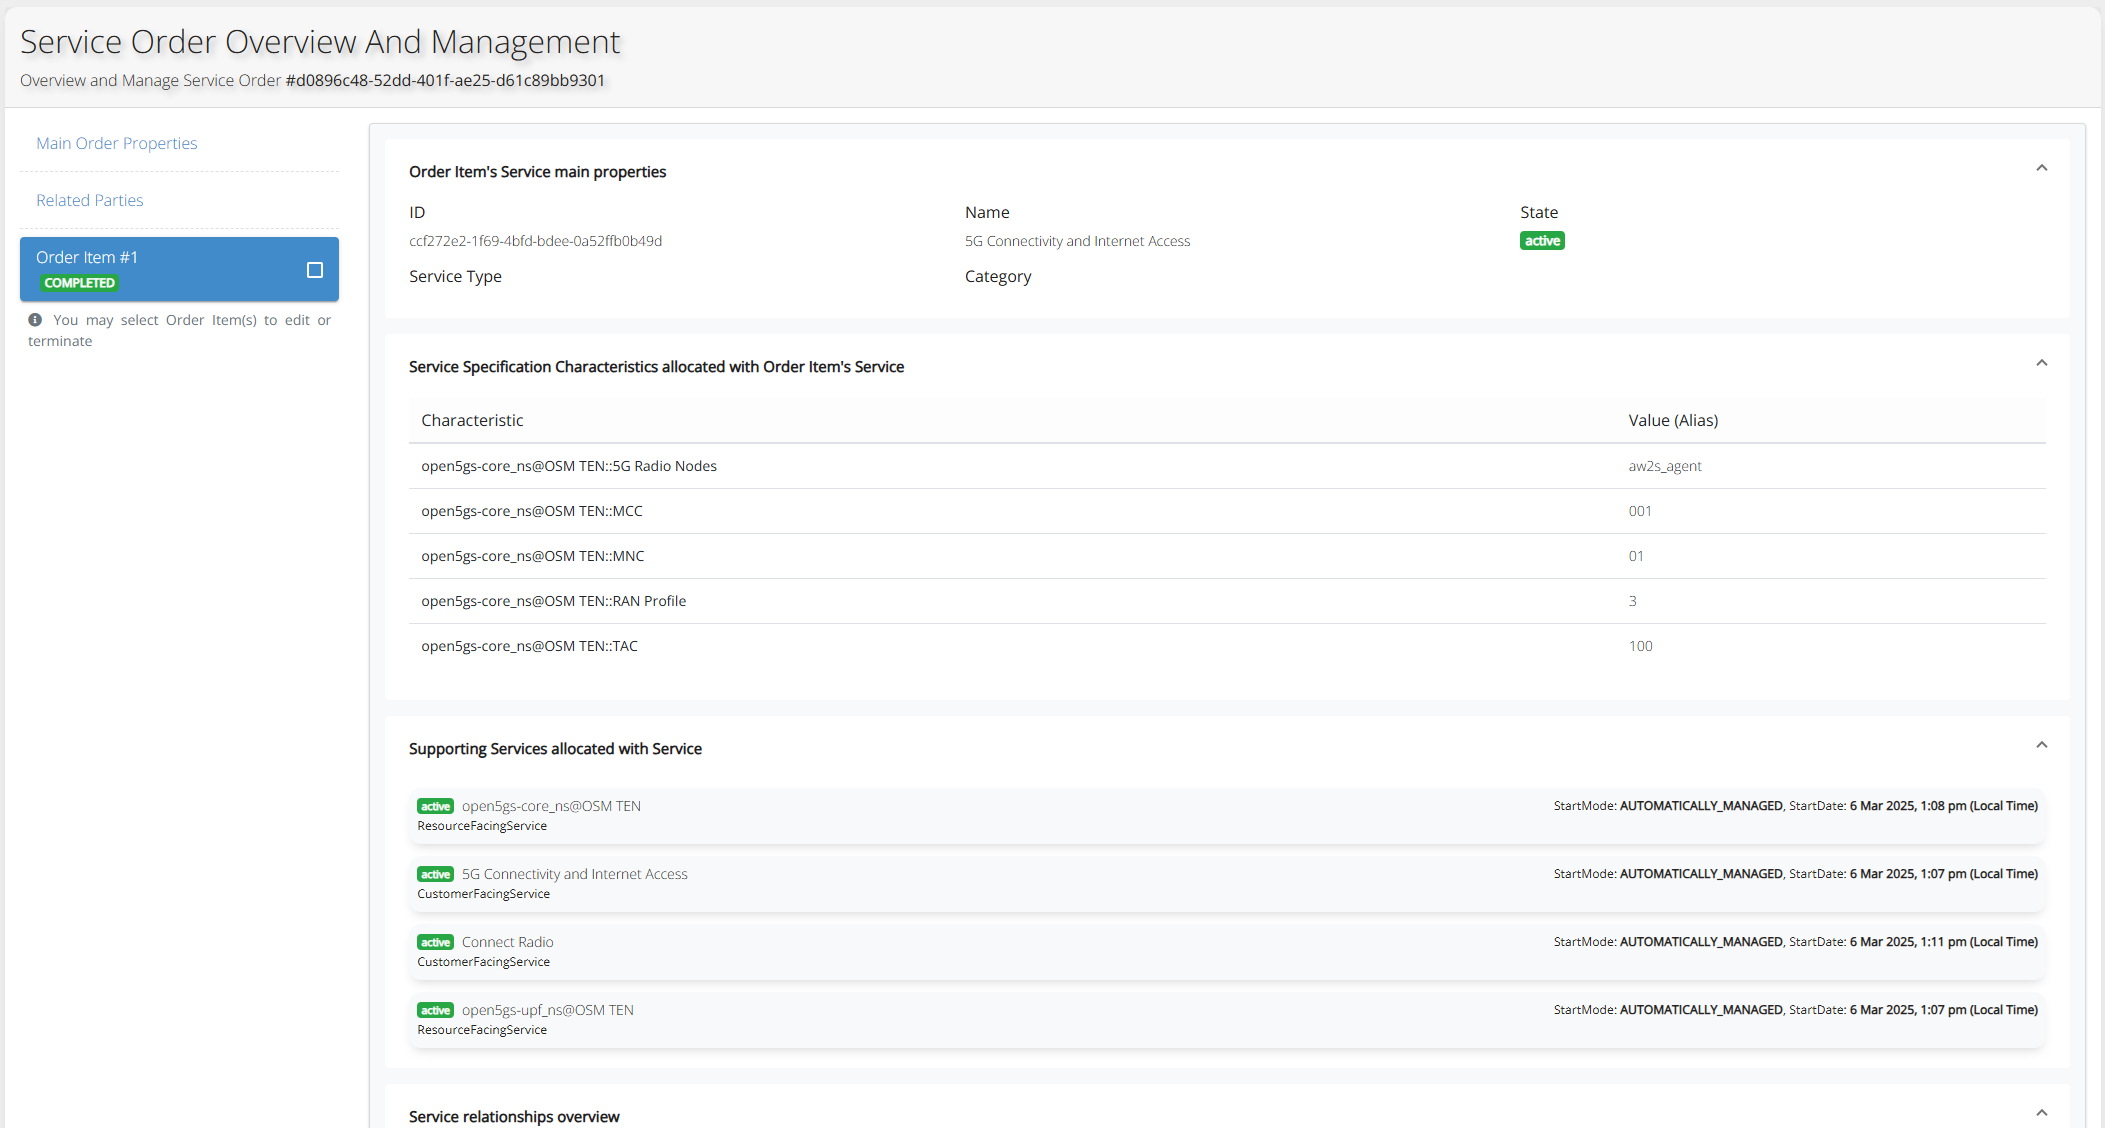Click the 5G Connectivity service name value

point(1077,241)
